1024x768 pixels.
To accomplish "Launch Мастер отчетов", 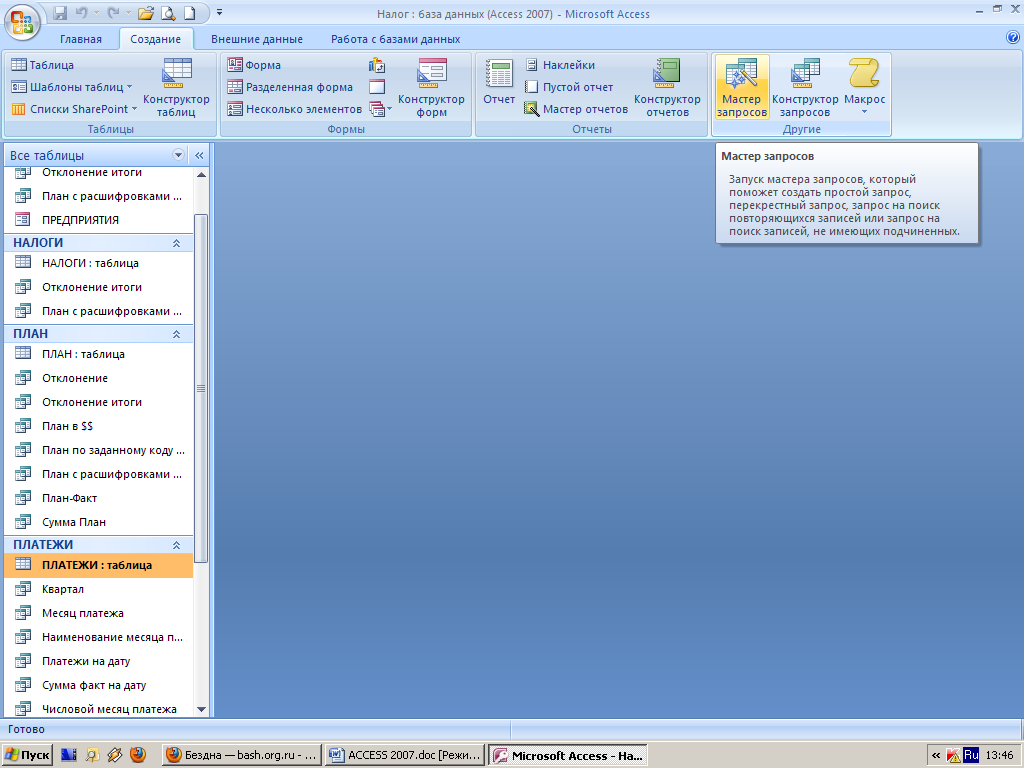I will [577, 109].
